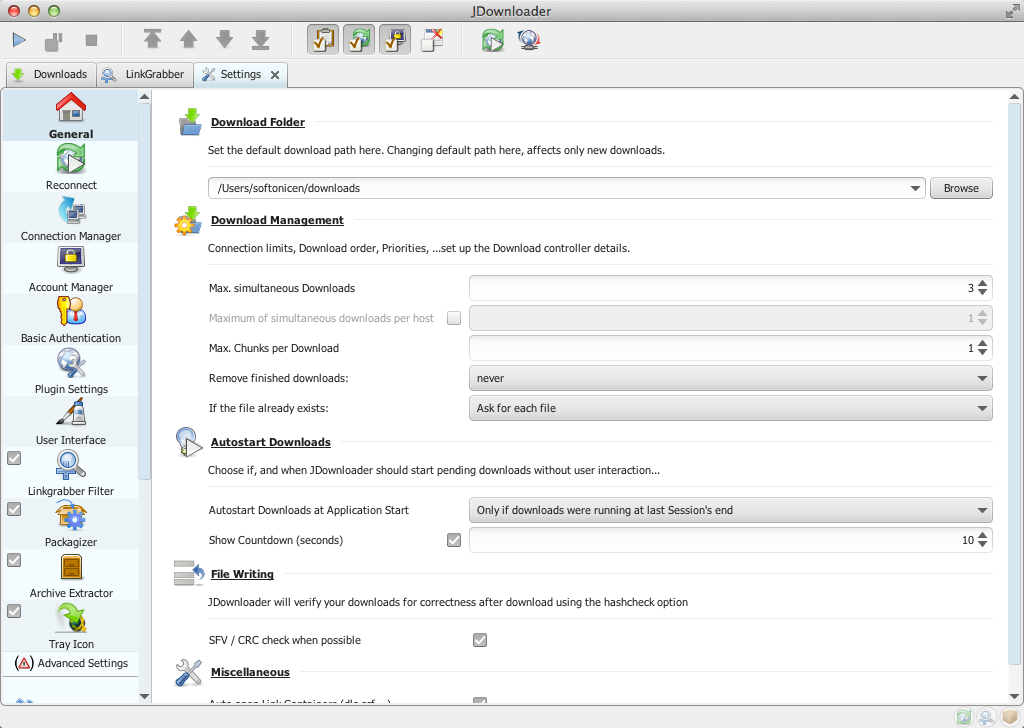Image resolution: width=1024 pixels, height=728 pixels.
Task: Open the Account Manager section
Action: (71, 269)
